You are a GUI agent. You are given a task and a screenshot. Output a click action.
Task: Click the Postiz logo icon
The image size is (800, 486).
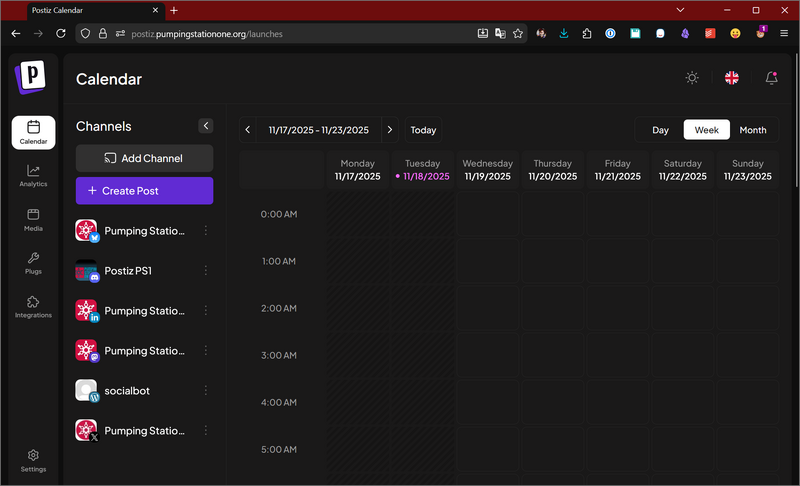click(x=32, y=76)
